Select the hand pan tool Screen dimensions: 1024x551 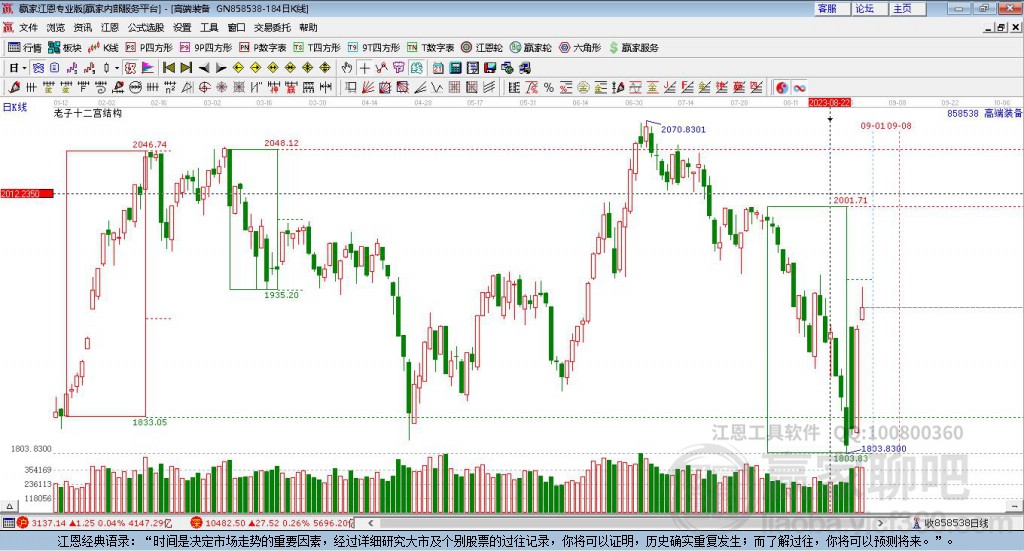click(347, 68)
